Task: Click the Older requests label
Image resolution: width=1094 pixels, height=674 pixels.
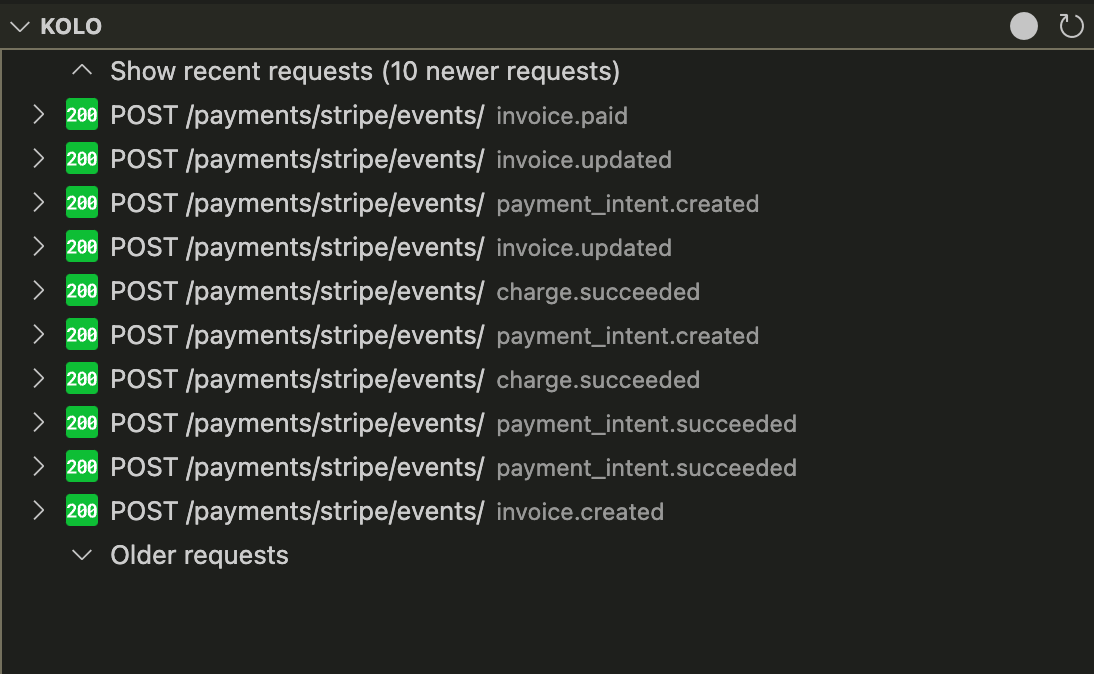Action: [x=199, y=555]
